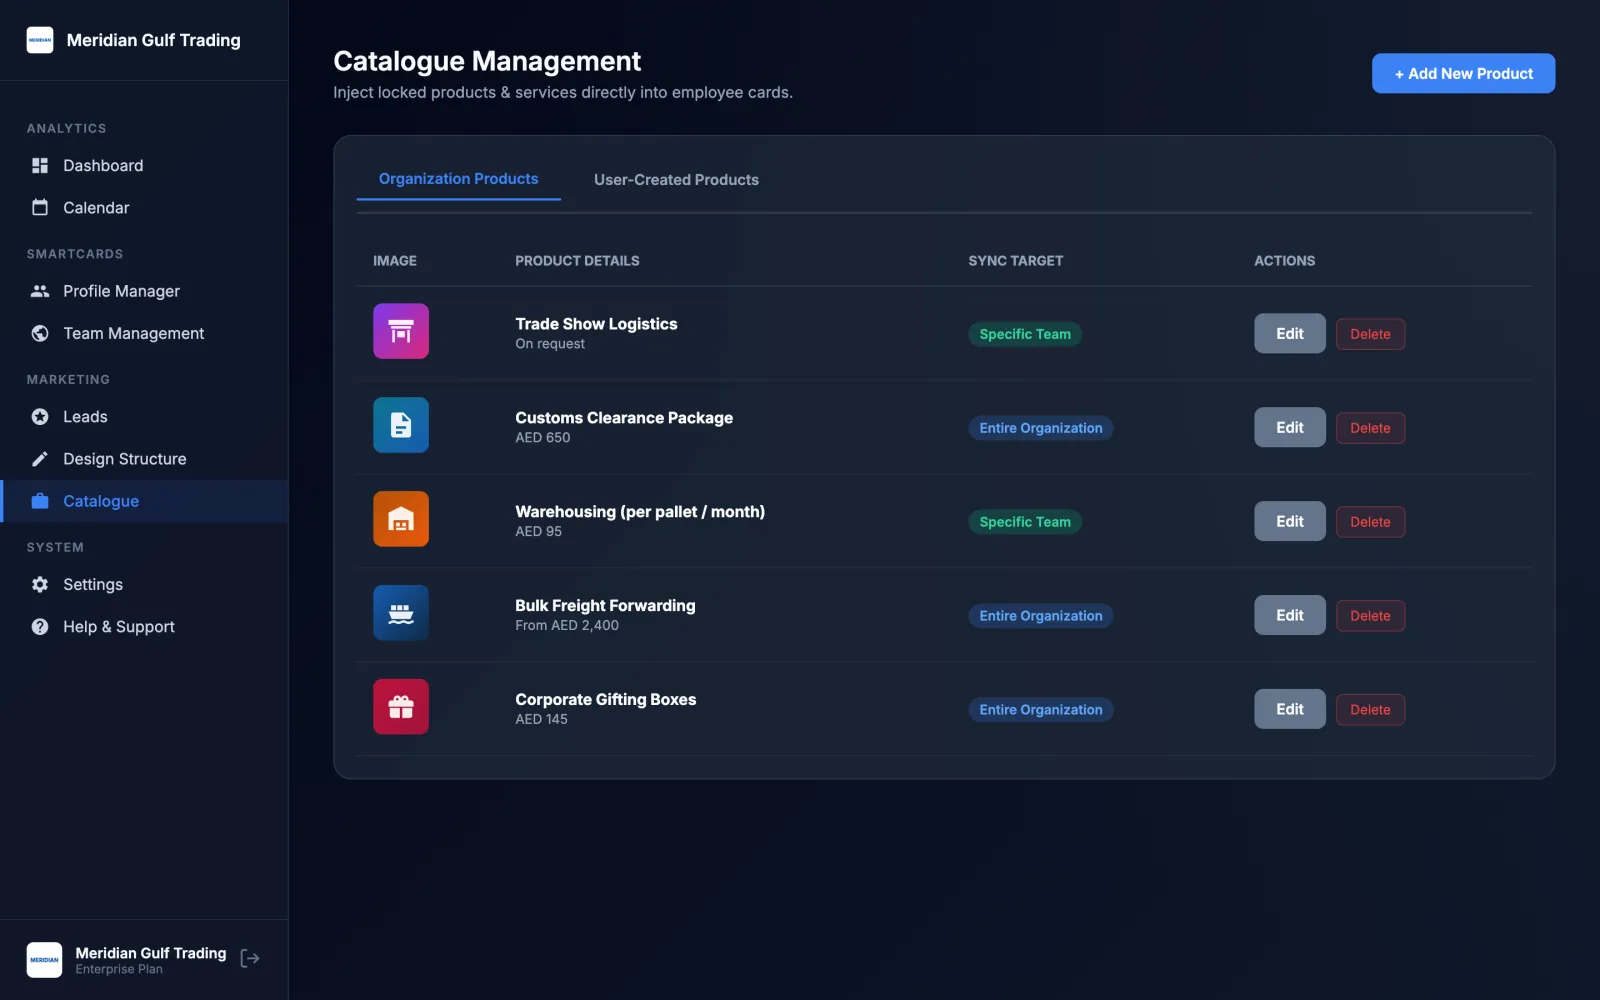
Task: Click the Specific Team badge for Warehousing
Action: pos(1025,523)
